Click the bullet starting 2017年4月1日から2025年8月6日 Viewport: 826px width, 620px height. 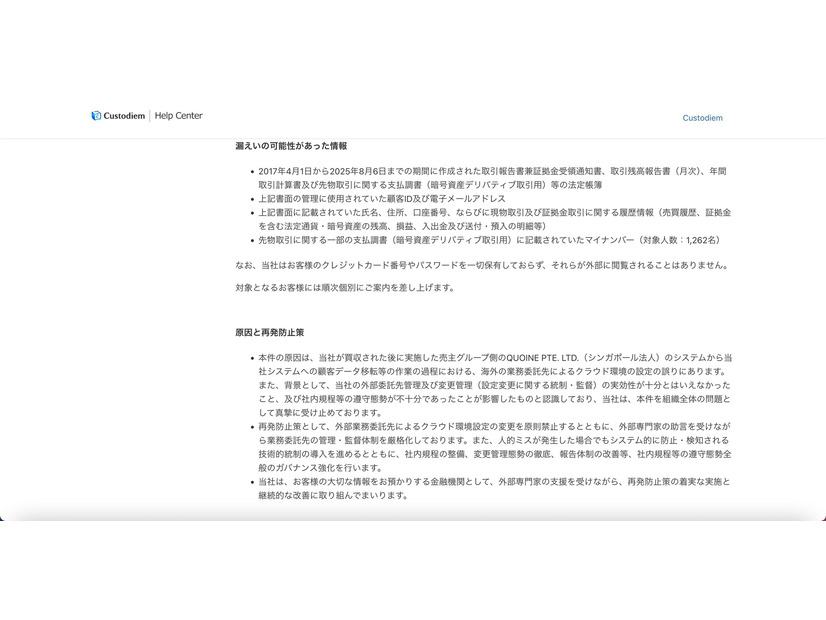493,178
